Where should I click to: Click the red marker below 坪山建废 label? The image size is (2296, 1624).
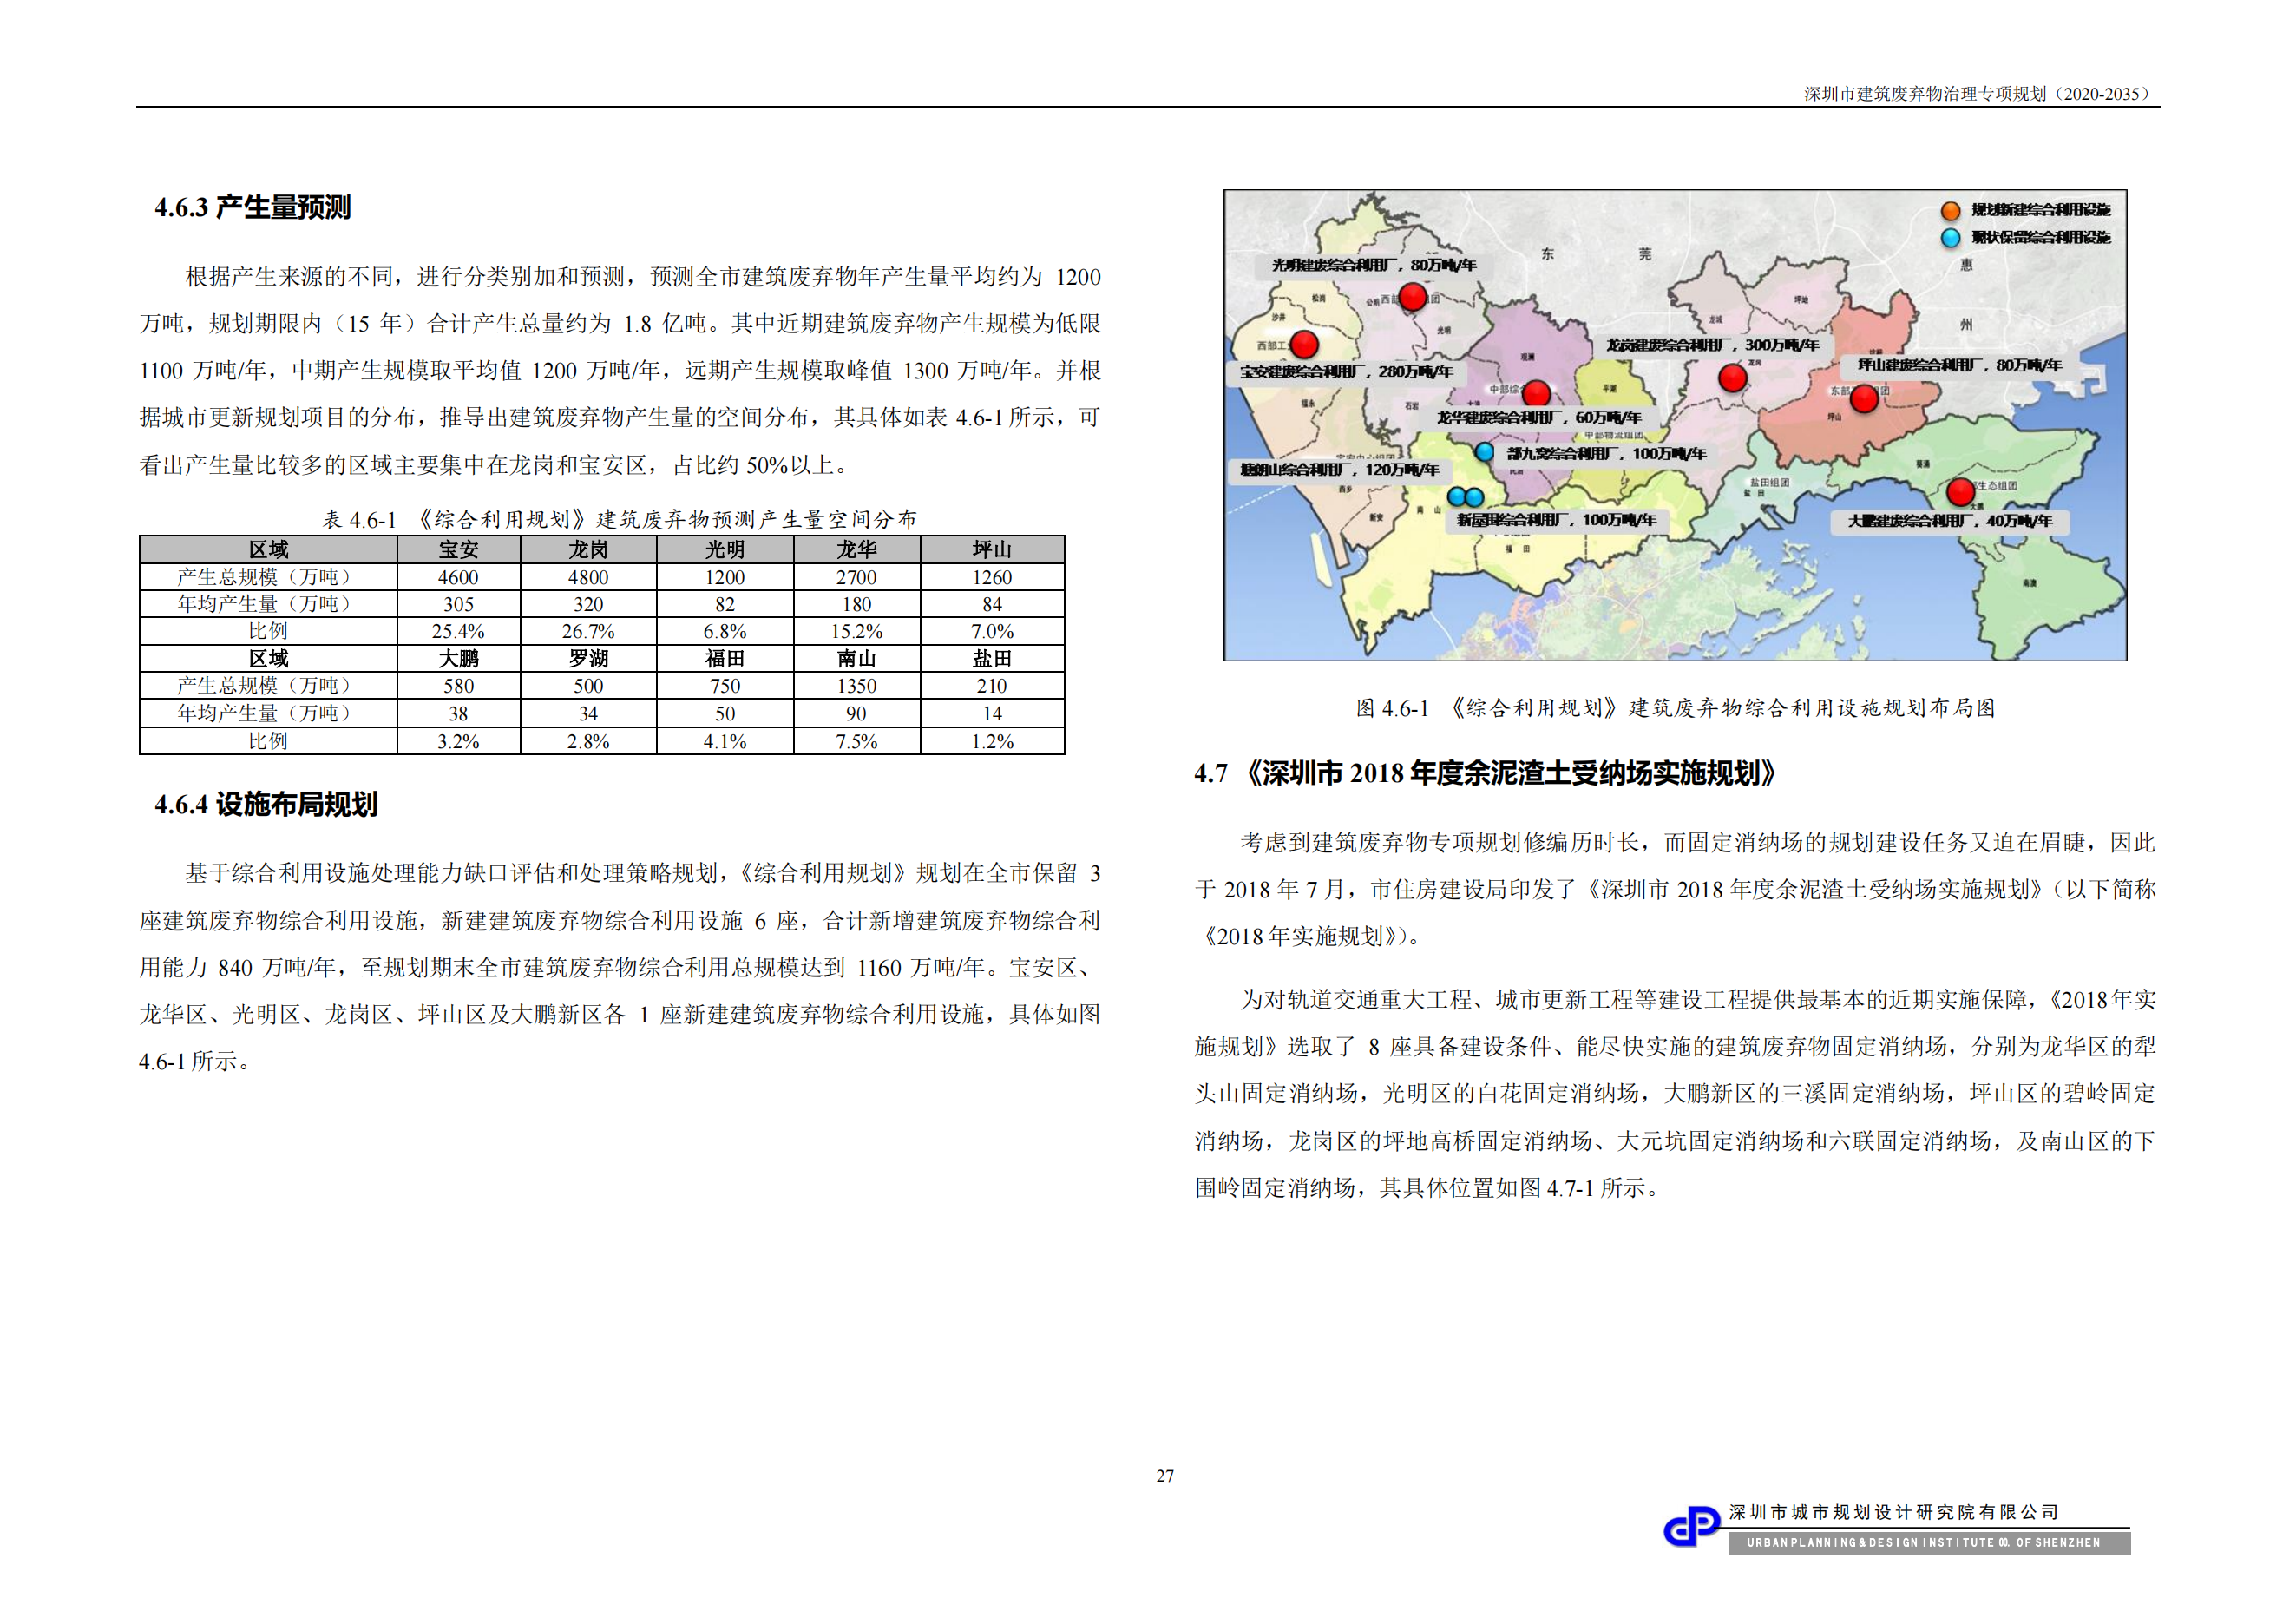[1864, 399]
